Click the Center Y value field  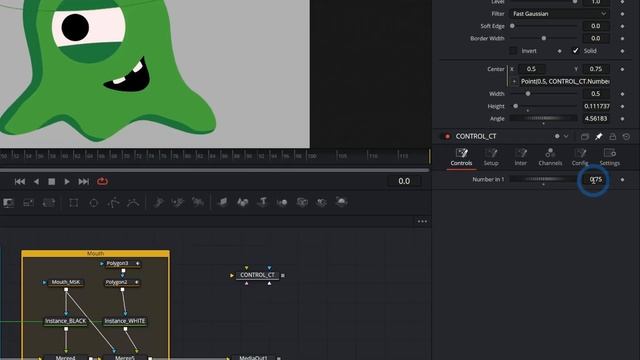[596, 69]
